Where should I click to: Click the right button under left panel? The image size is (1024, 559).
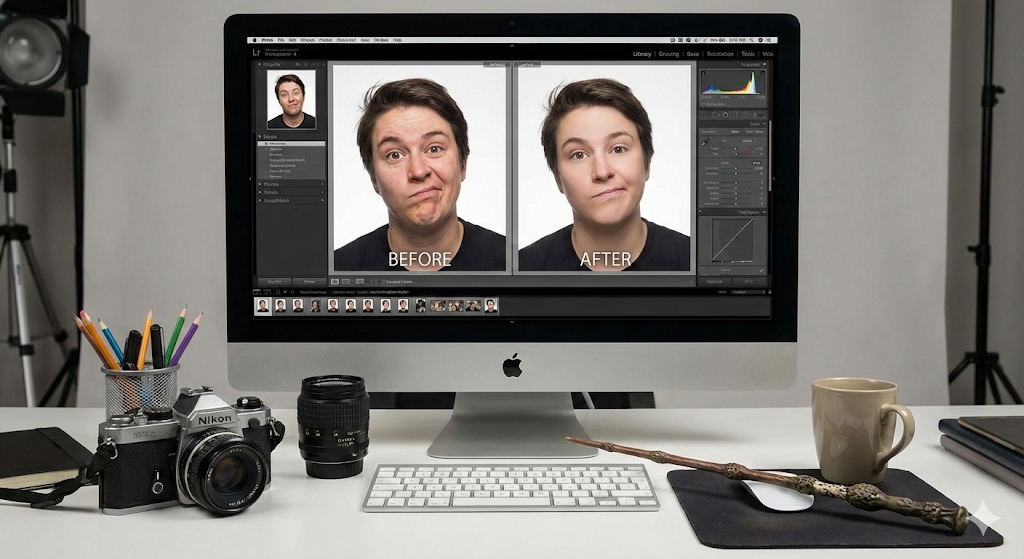(x=310, y=281)
